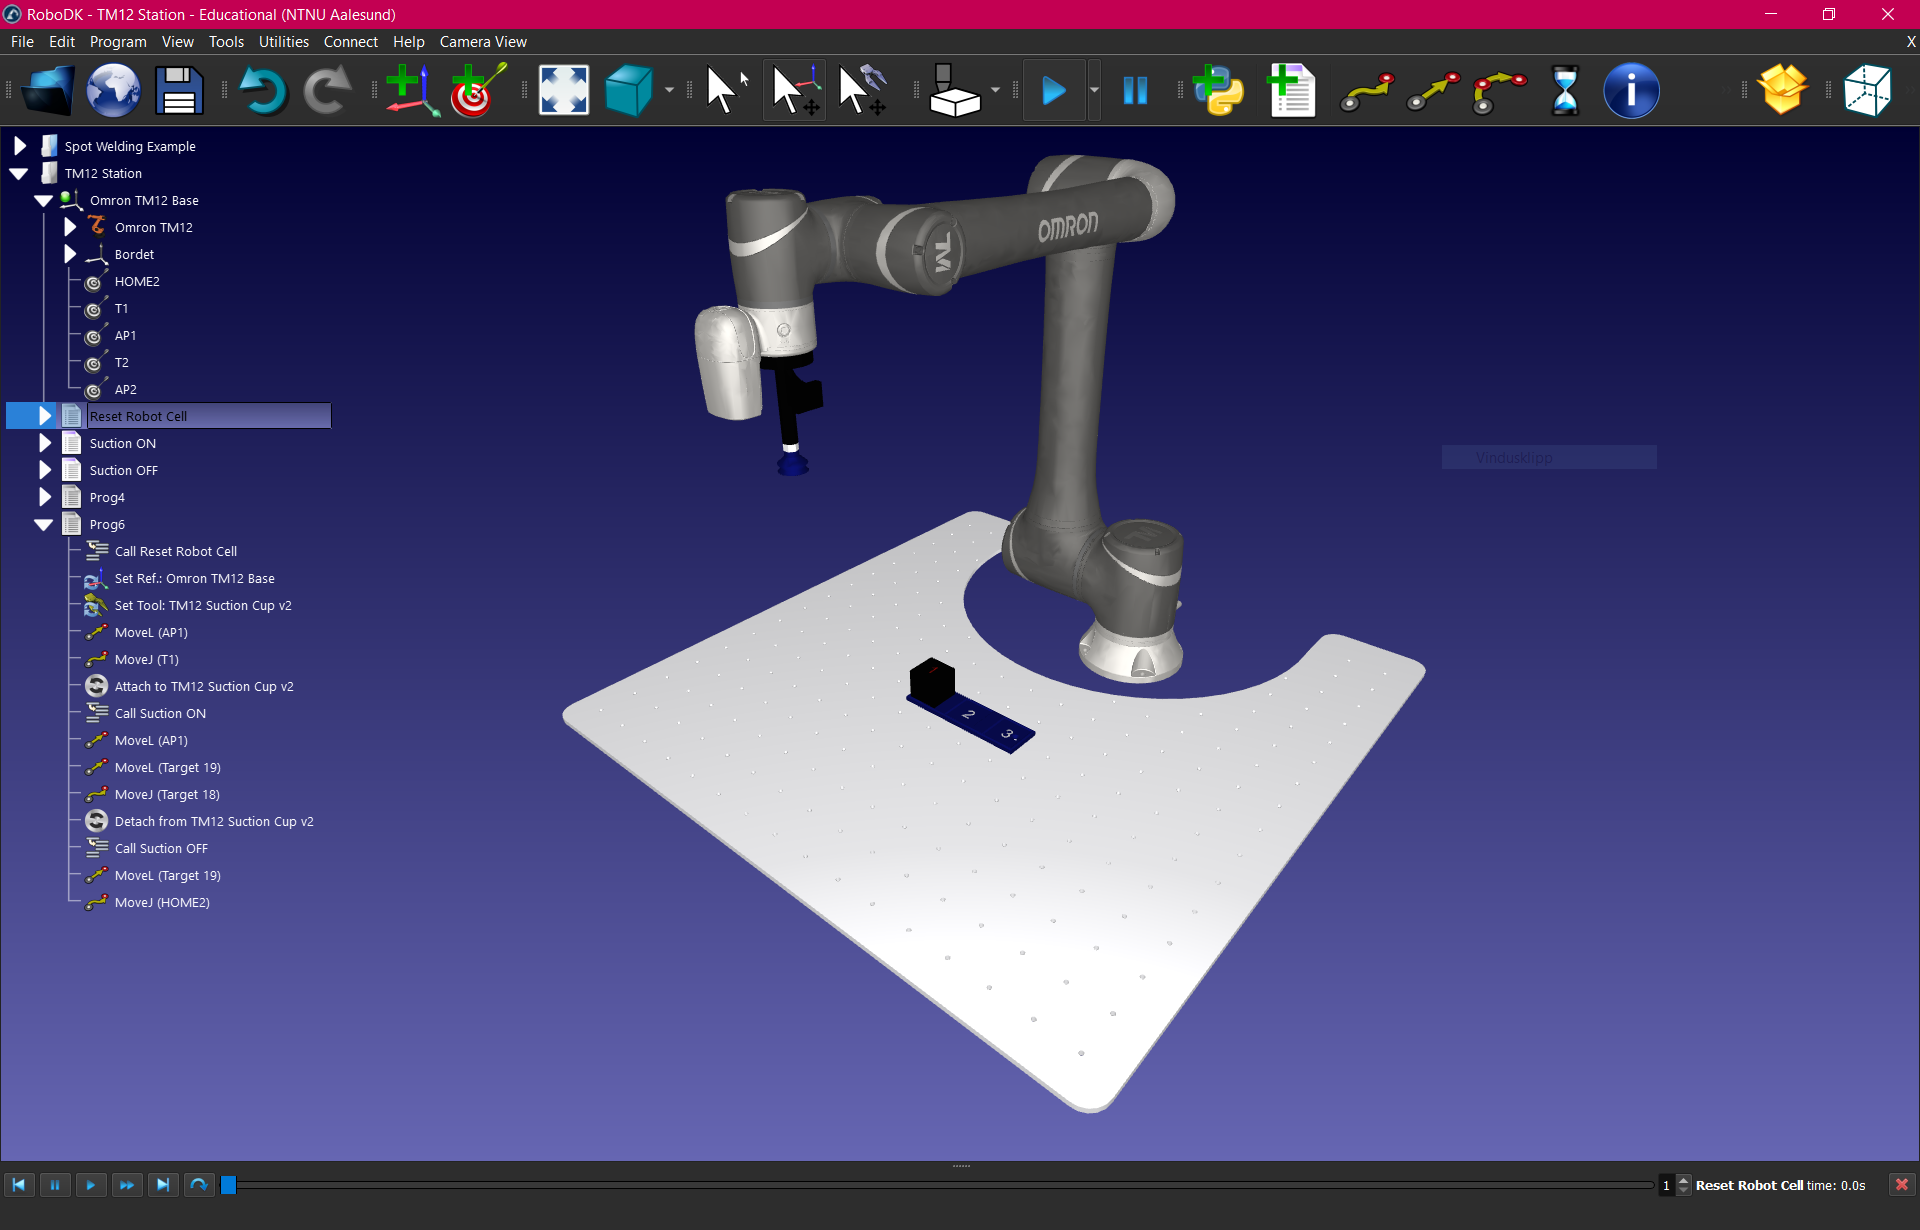Image resolution: width=1920 pixels, height=1230 pixels.
Task: Toggle the Pause simulation button
Action: click(1135, 91)
